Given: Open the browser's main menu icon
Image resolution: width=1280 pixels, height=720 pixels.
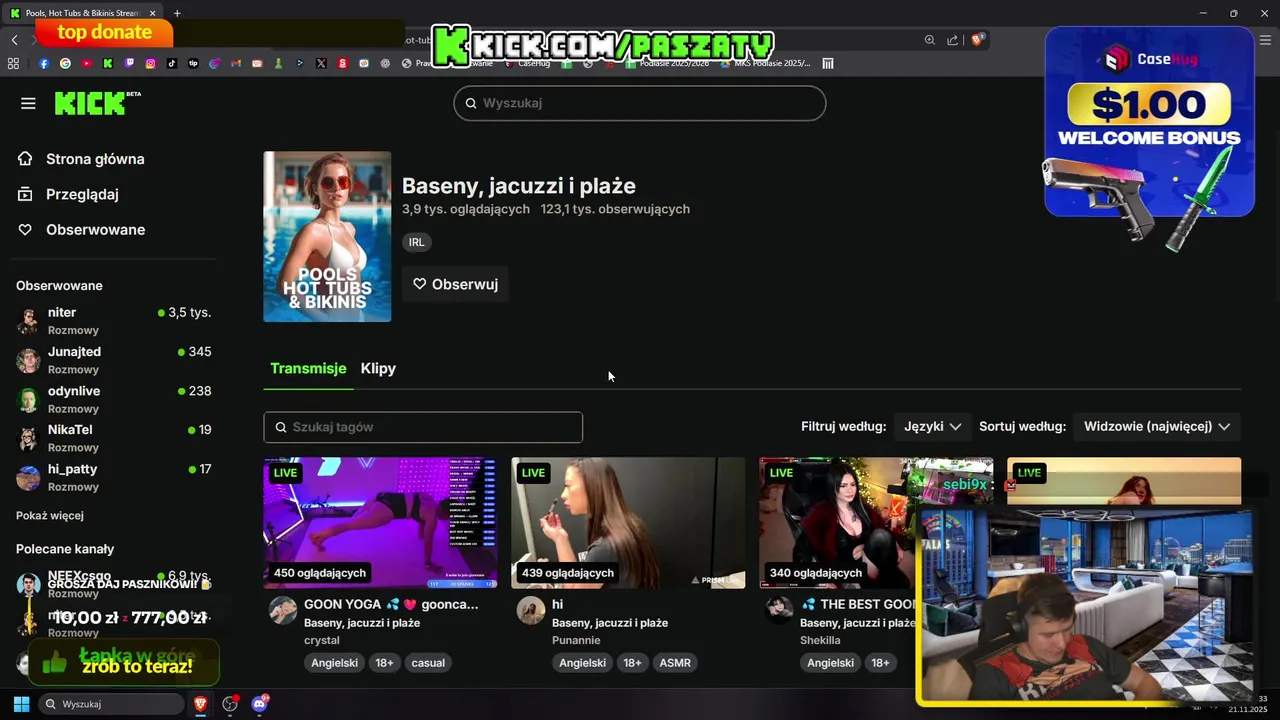Looking at the screenshot, I should click(1266, 40).
